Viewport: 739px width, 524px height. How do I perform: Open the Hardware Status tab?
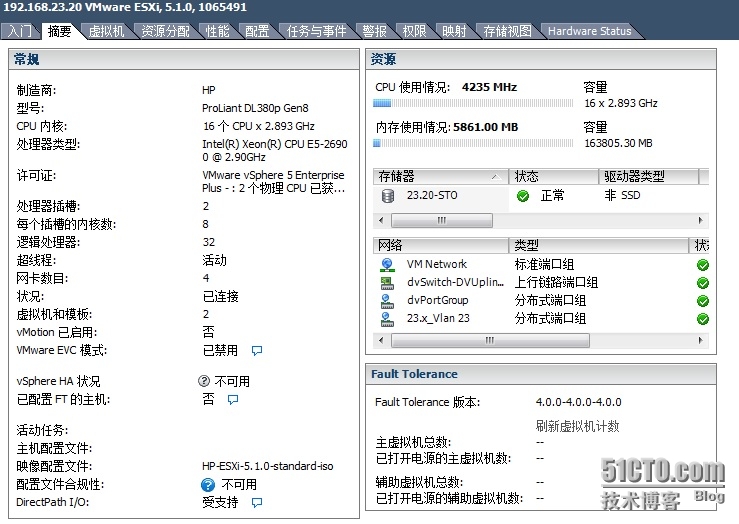pyautogui.click(x=589, y=31)
